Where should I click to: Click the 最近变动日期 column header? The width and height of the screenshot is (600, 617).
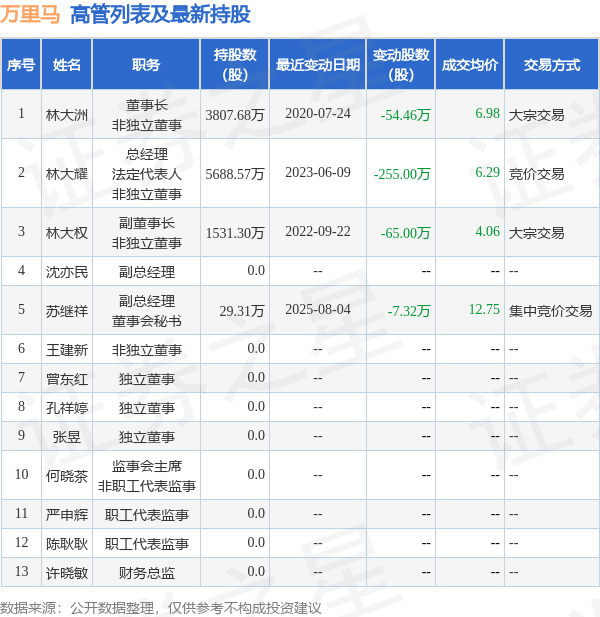point(318,65)
